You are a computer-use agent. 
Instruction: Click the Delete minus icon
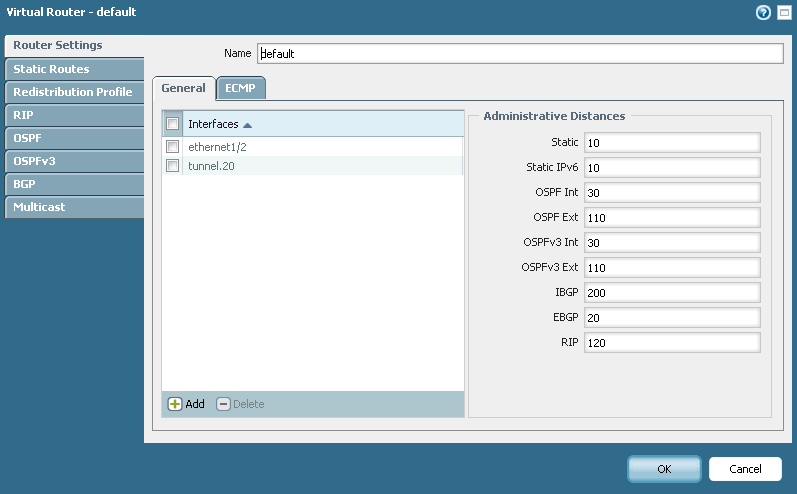click(x=224, y=404)
